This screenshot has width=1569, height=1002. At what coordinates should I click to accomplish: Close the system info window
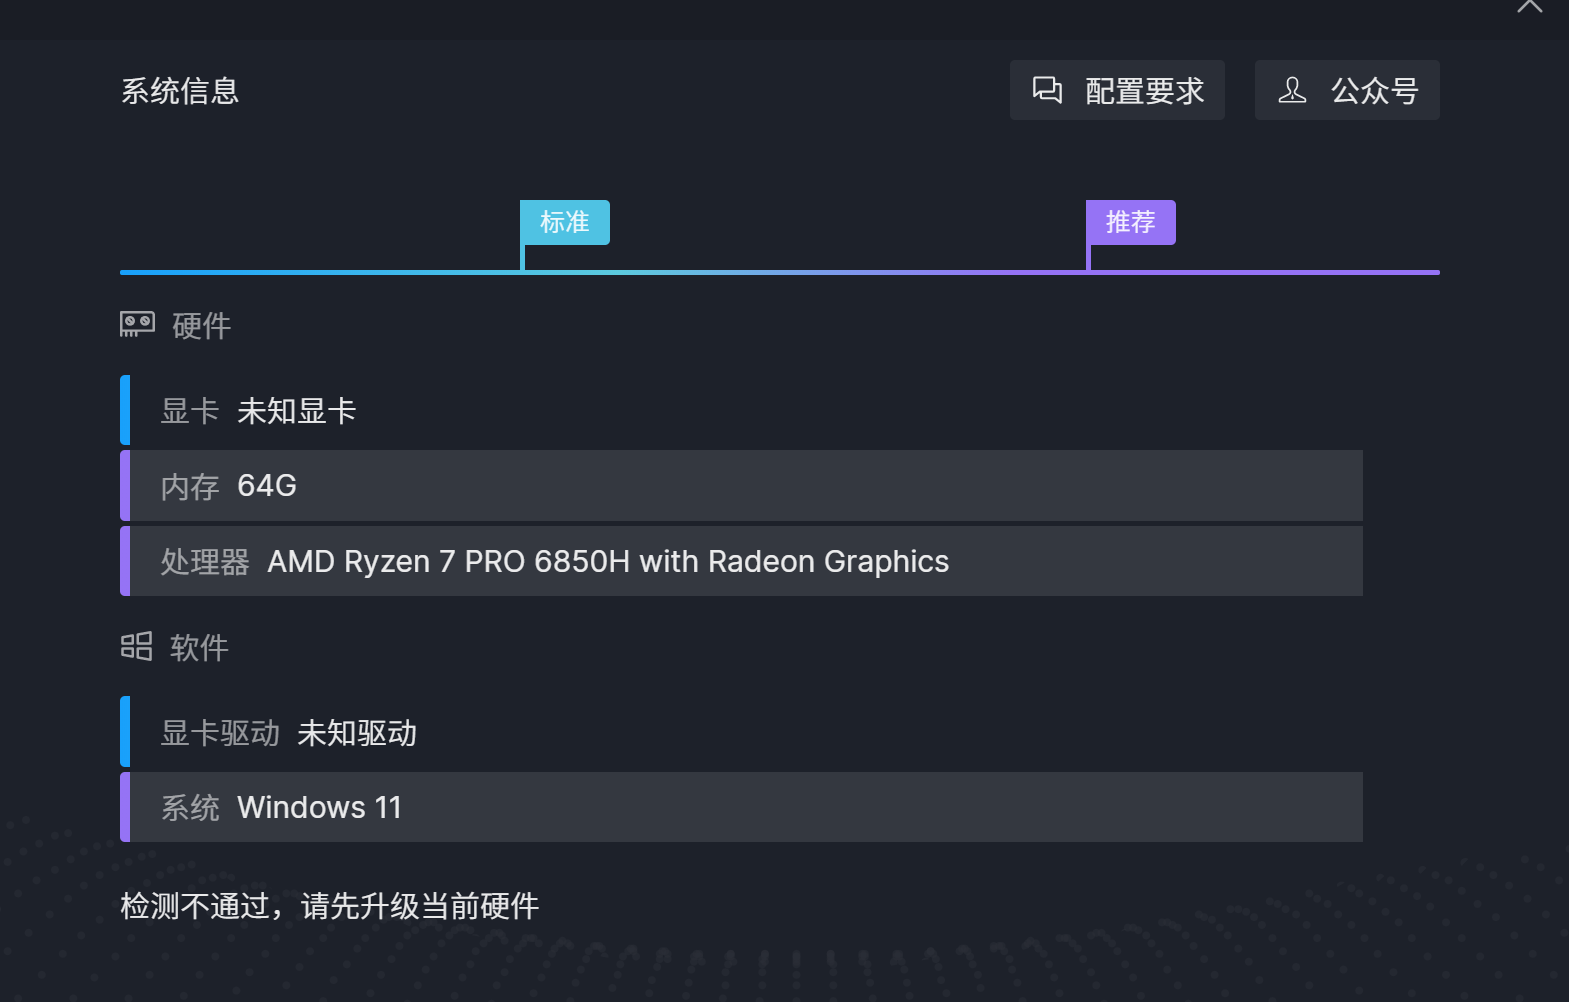pos(1529,6)
